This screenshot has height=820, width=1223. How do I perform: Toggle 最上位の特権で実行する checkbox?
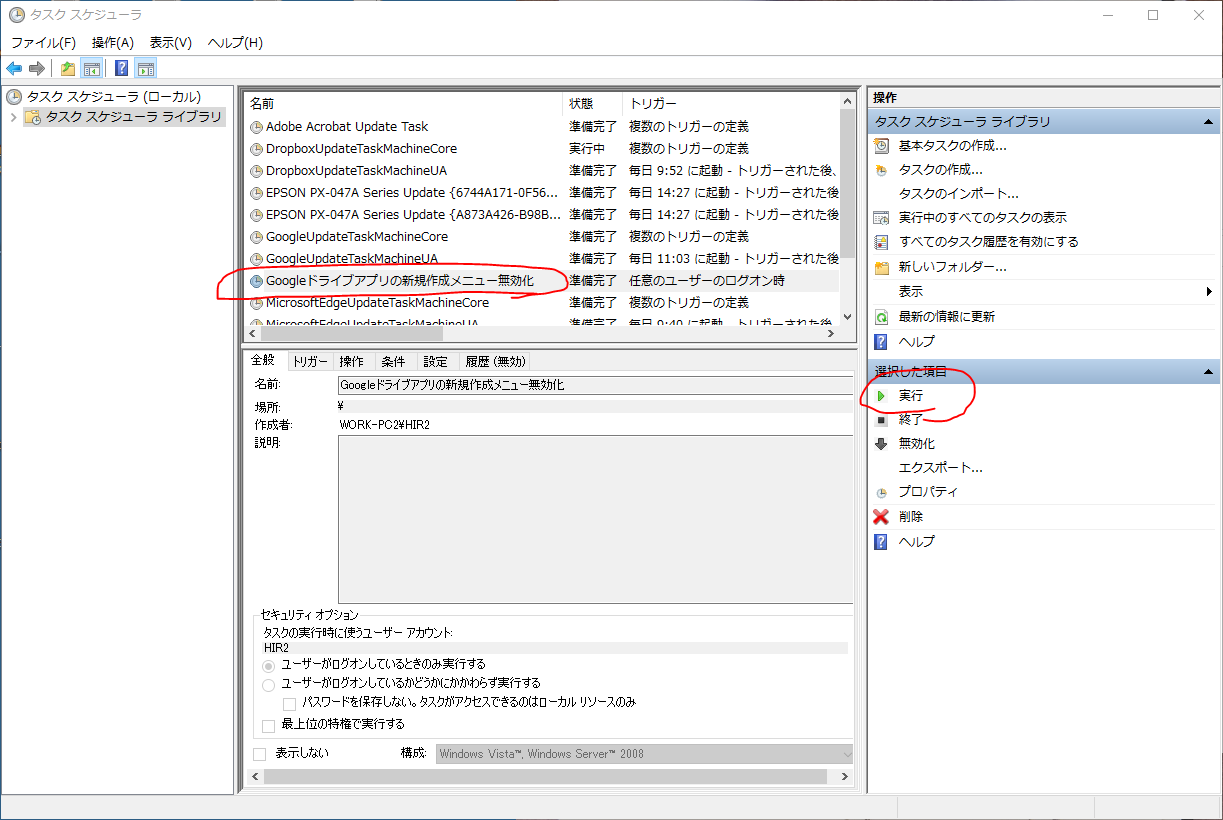(268, 726)
